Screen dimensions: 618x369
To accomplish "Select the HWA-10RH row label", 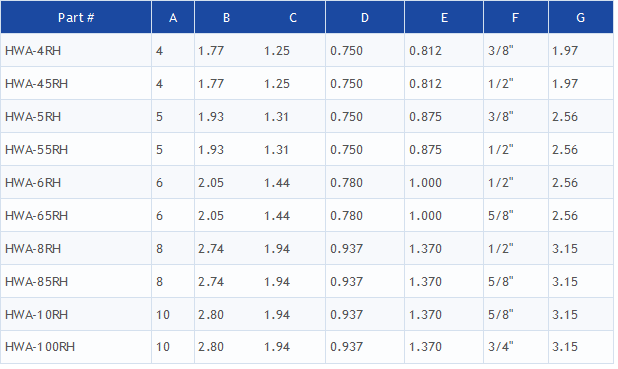I will tap(36, 315).
